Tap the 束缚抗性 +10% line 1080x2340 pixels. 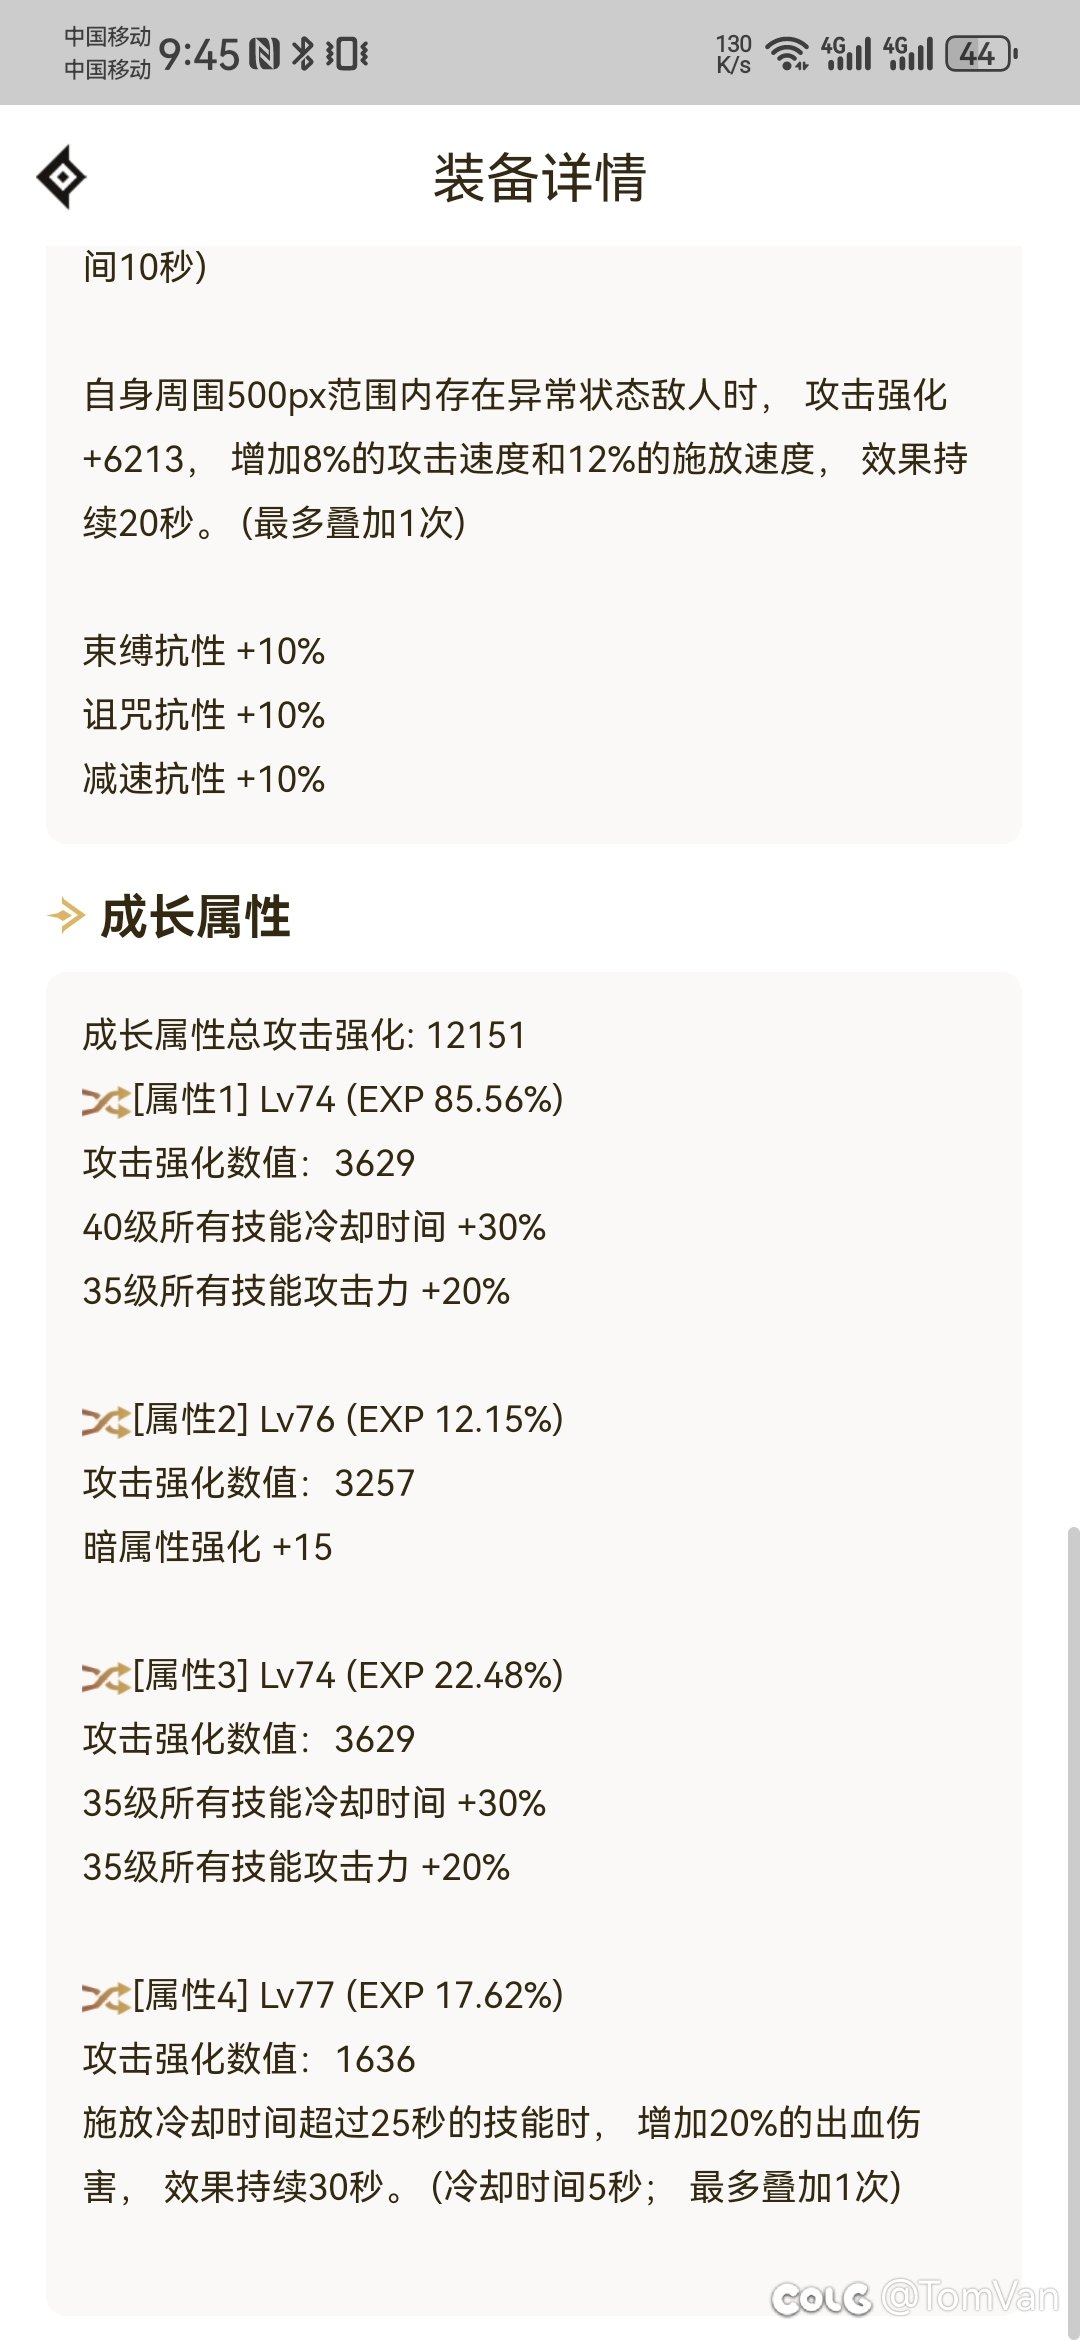coord(204,651)
